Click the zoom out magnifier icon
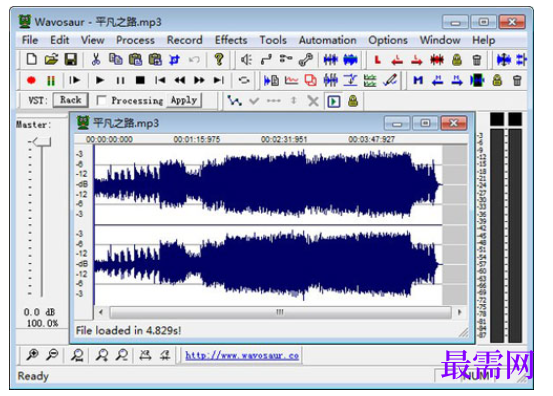Screen dimensions: 553x396 (52, 355)
